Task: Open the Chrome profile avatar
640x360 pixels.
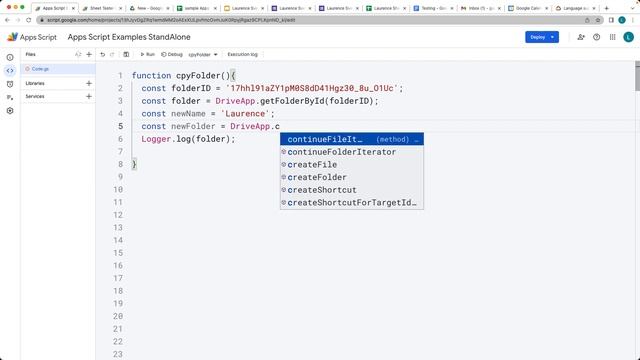Action: 622,20
